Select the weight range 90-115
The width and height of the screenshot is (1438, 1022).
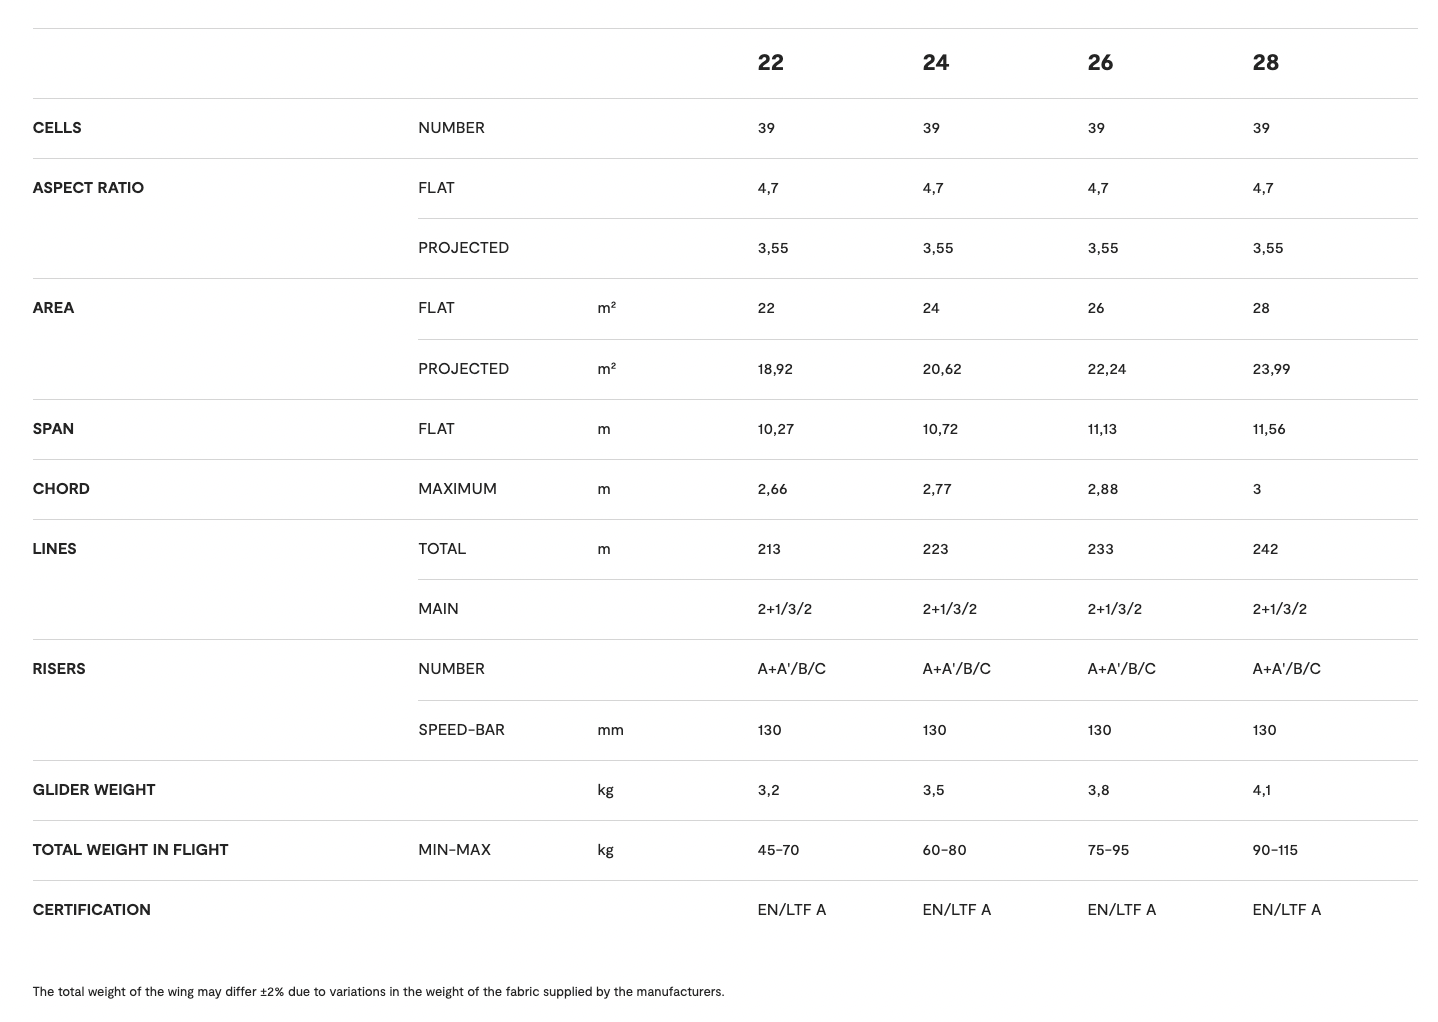point(1275,850)
